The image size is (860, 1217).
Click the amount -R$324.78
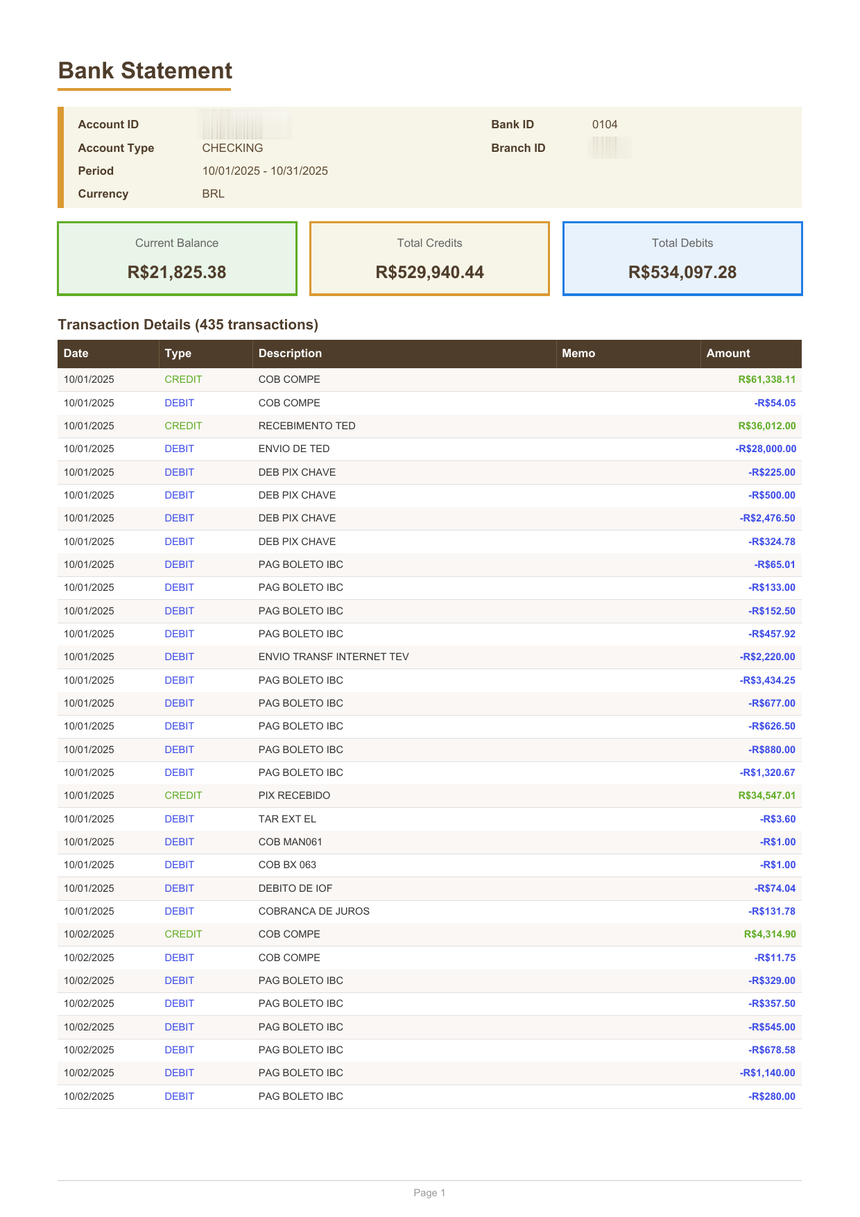point(772,542)
